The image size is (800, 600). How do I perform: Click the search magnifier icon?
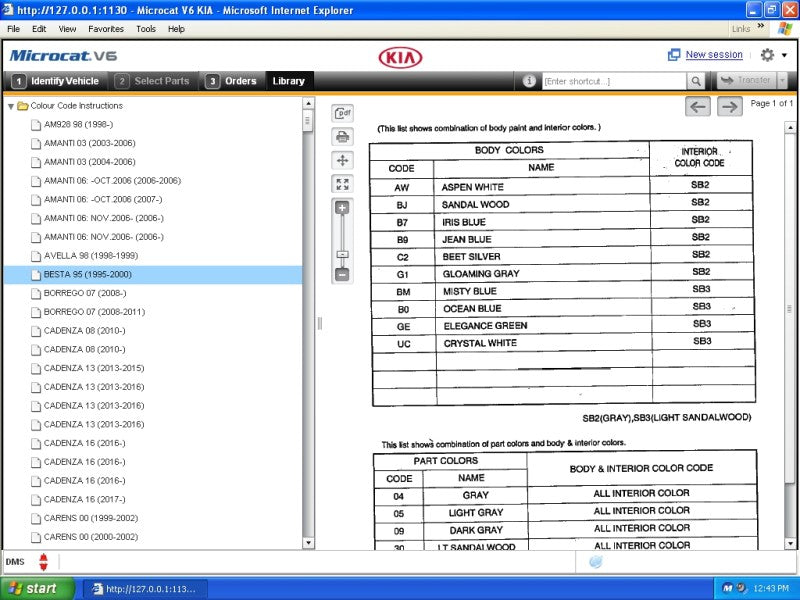coord(696,80)
